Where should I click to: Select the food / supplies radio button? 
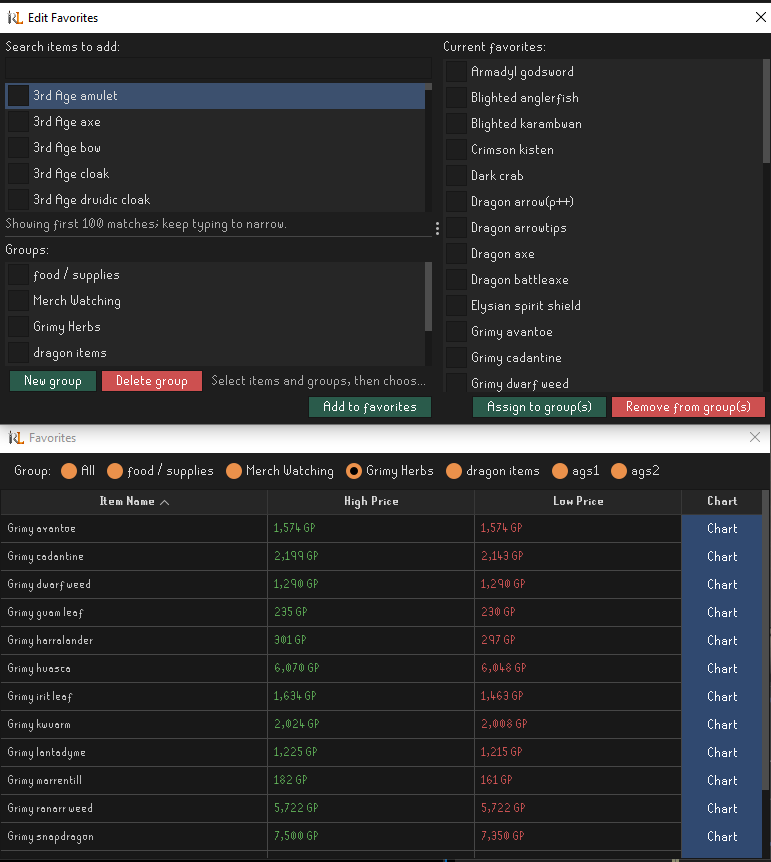pyautogui.click(x=114, y=471)
